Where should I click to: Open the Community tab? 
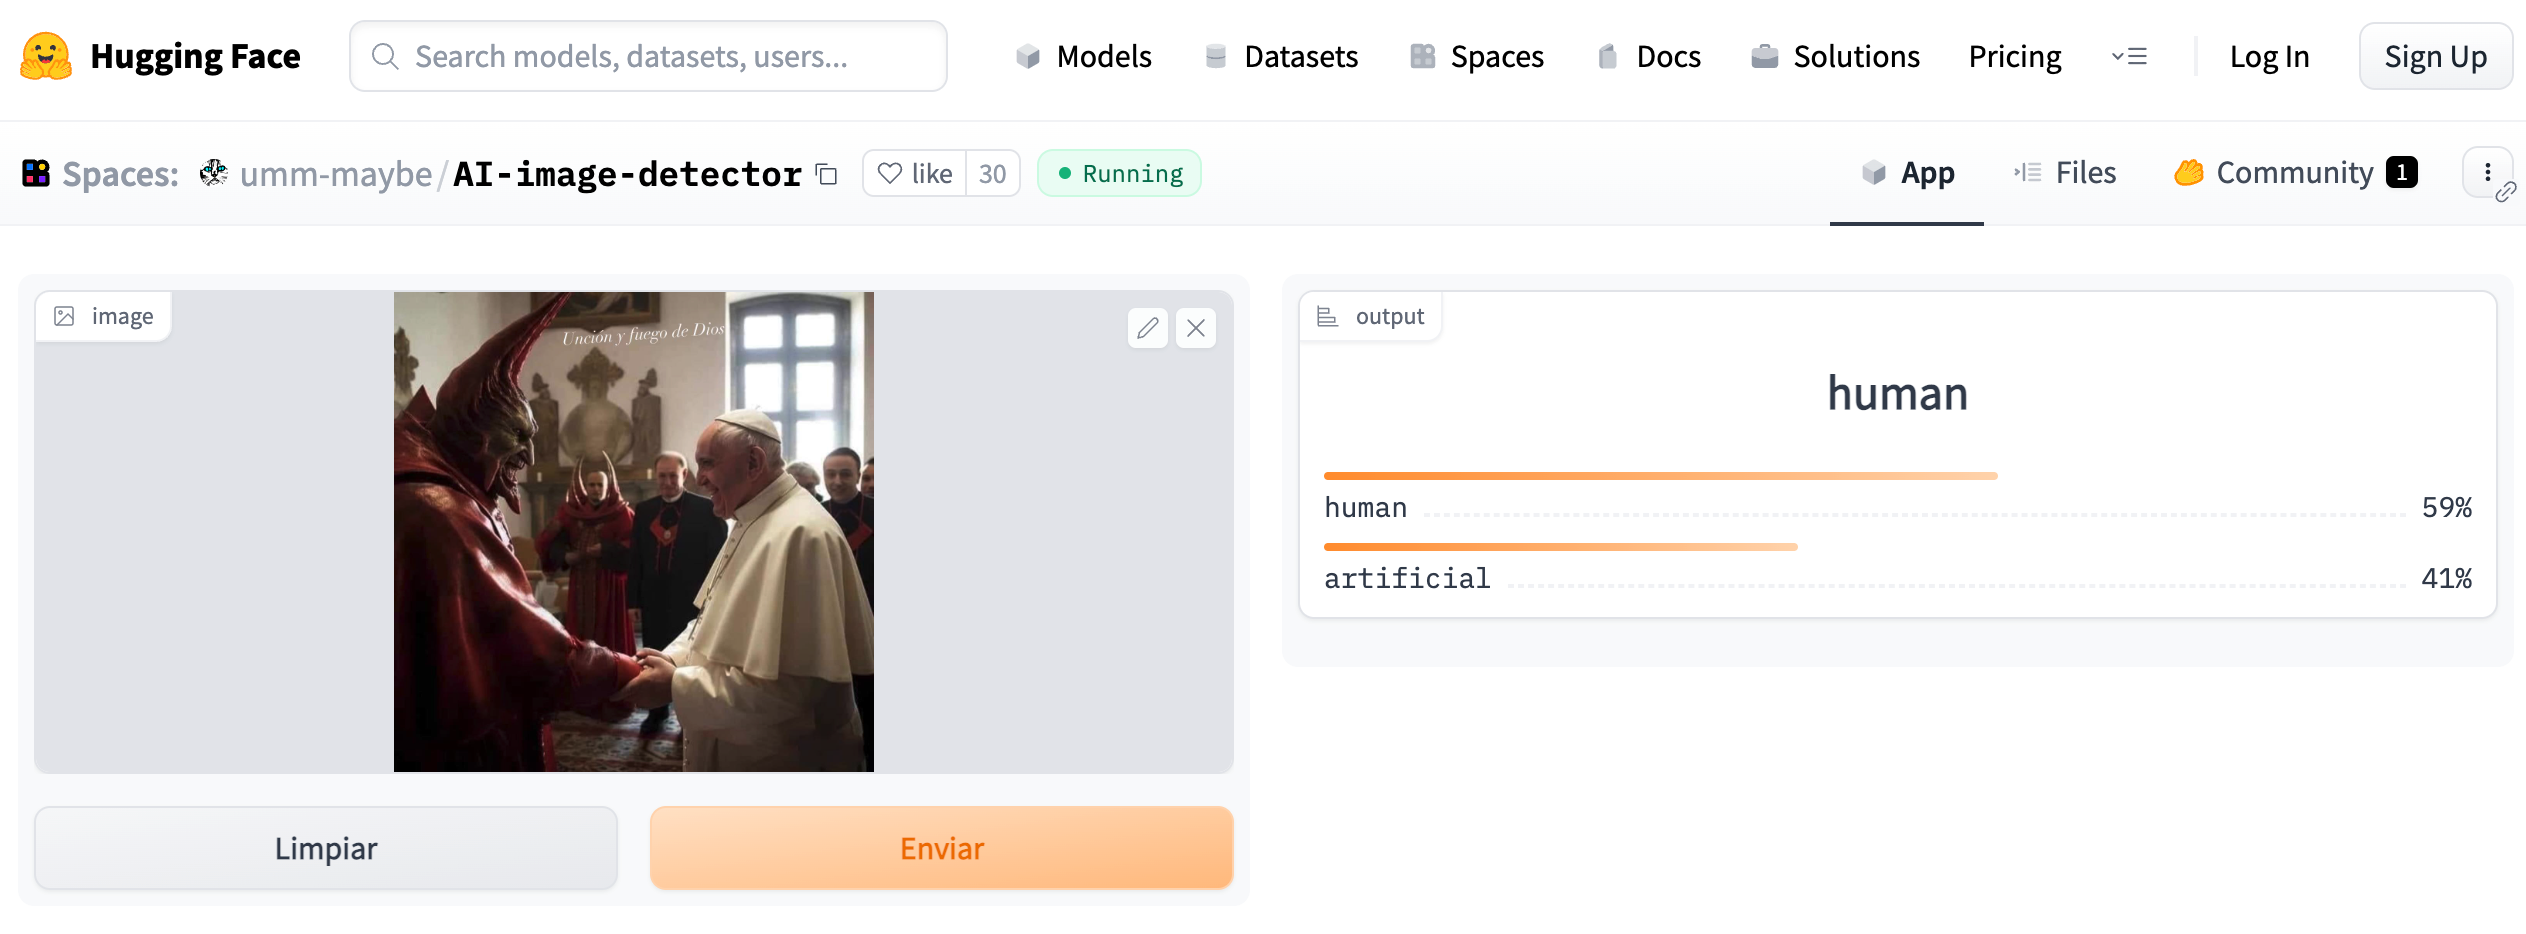[x=2295, y=173]
